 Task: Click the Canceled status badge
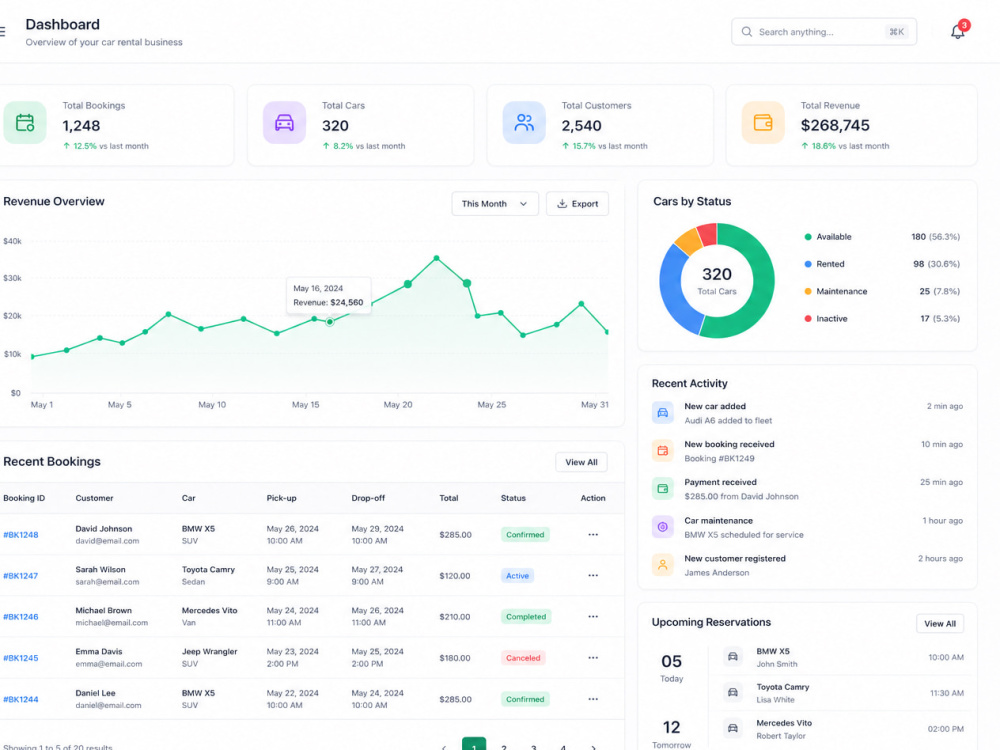tap(523, 658)
